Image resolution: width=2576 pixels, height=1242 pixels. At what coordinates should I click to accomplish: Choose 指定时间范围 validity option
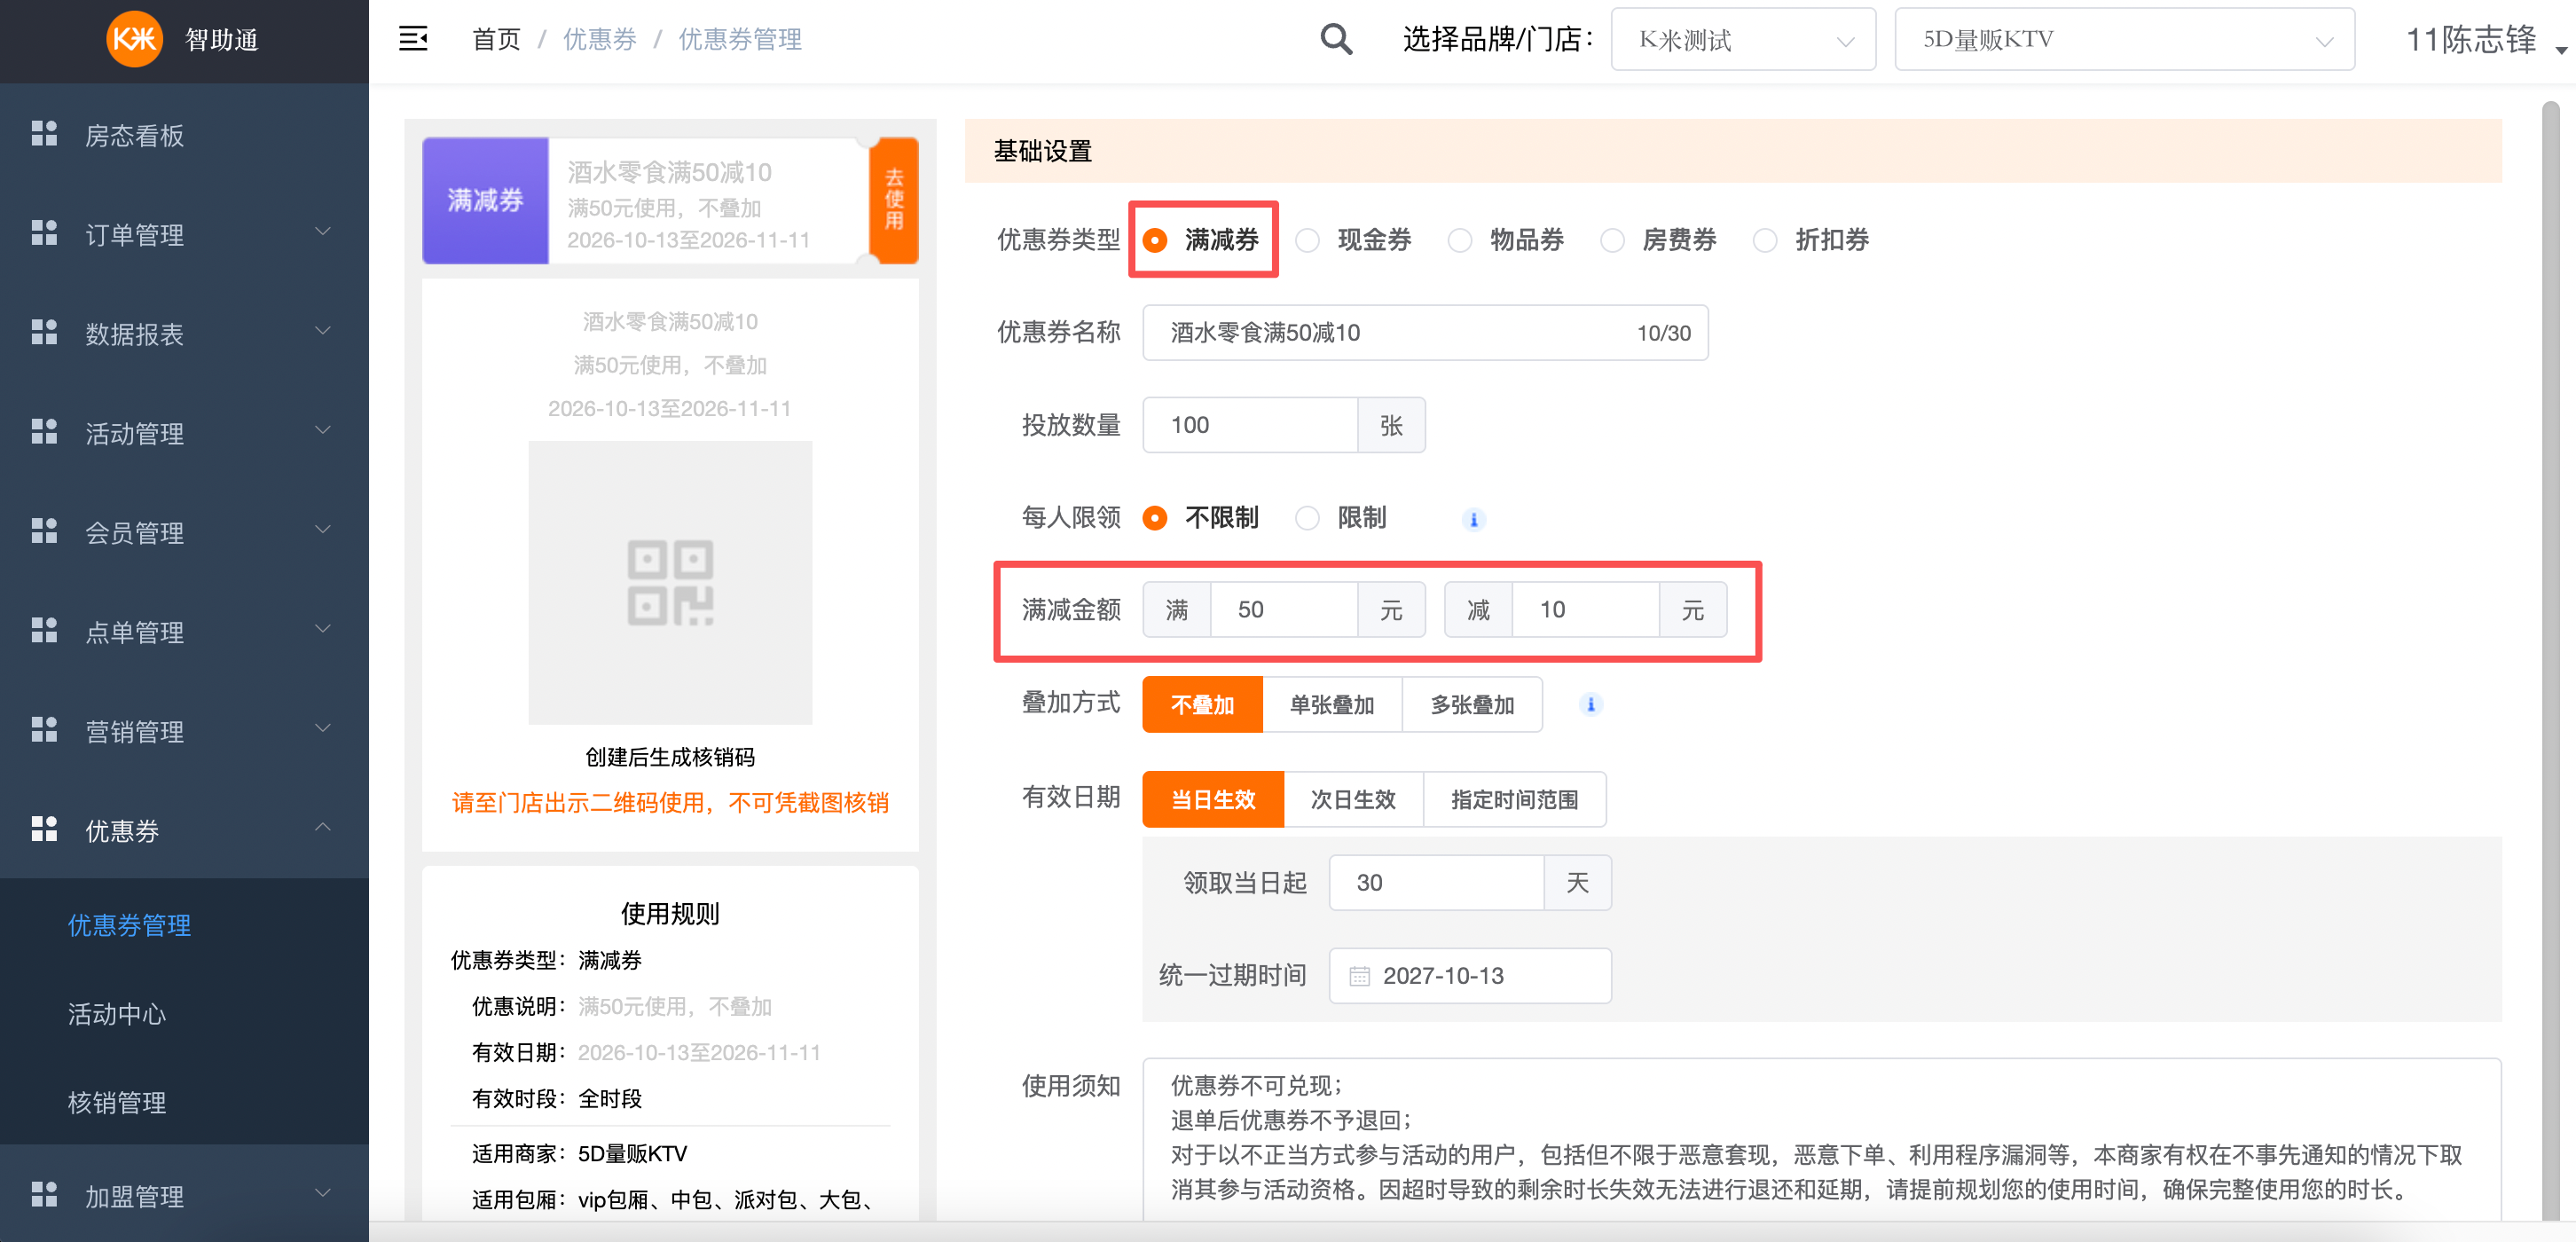[1514, 800]
